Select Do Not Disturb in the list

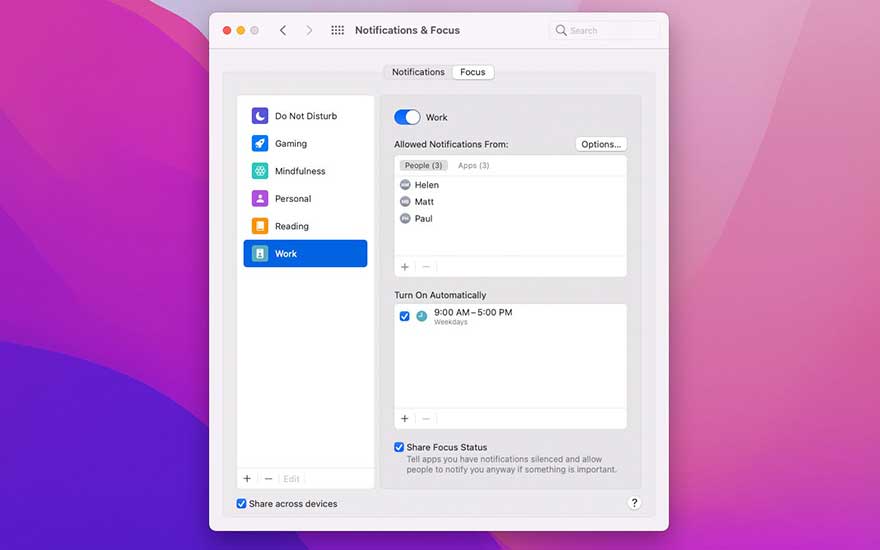pos(305,116)
